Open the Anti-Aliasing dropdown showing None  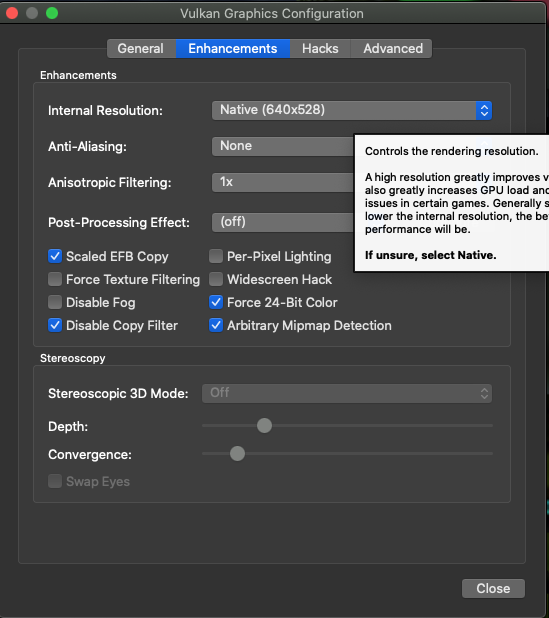point(283,146)
